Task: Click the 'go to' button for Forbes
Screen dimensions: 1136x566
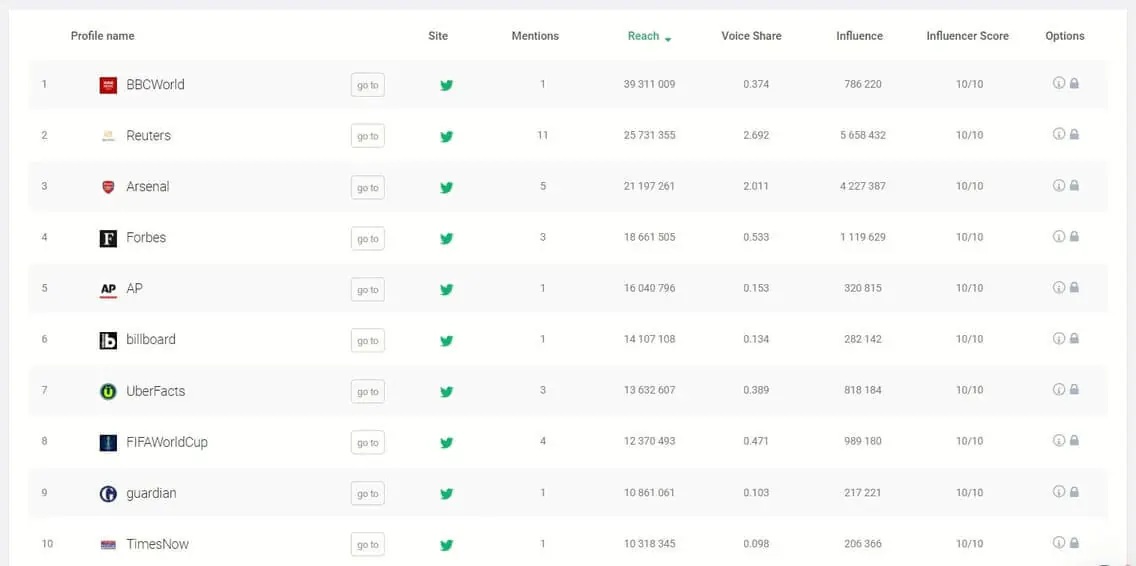Action: point(367,238)
